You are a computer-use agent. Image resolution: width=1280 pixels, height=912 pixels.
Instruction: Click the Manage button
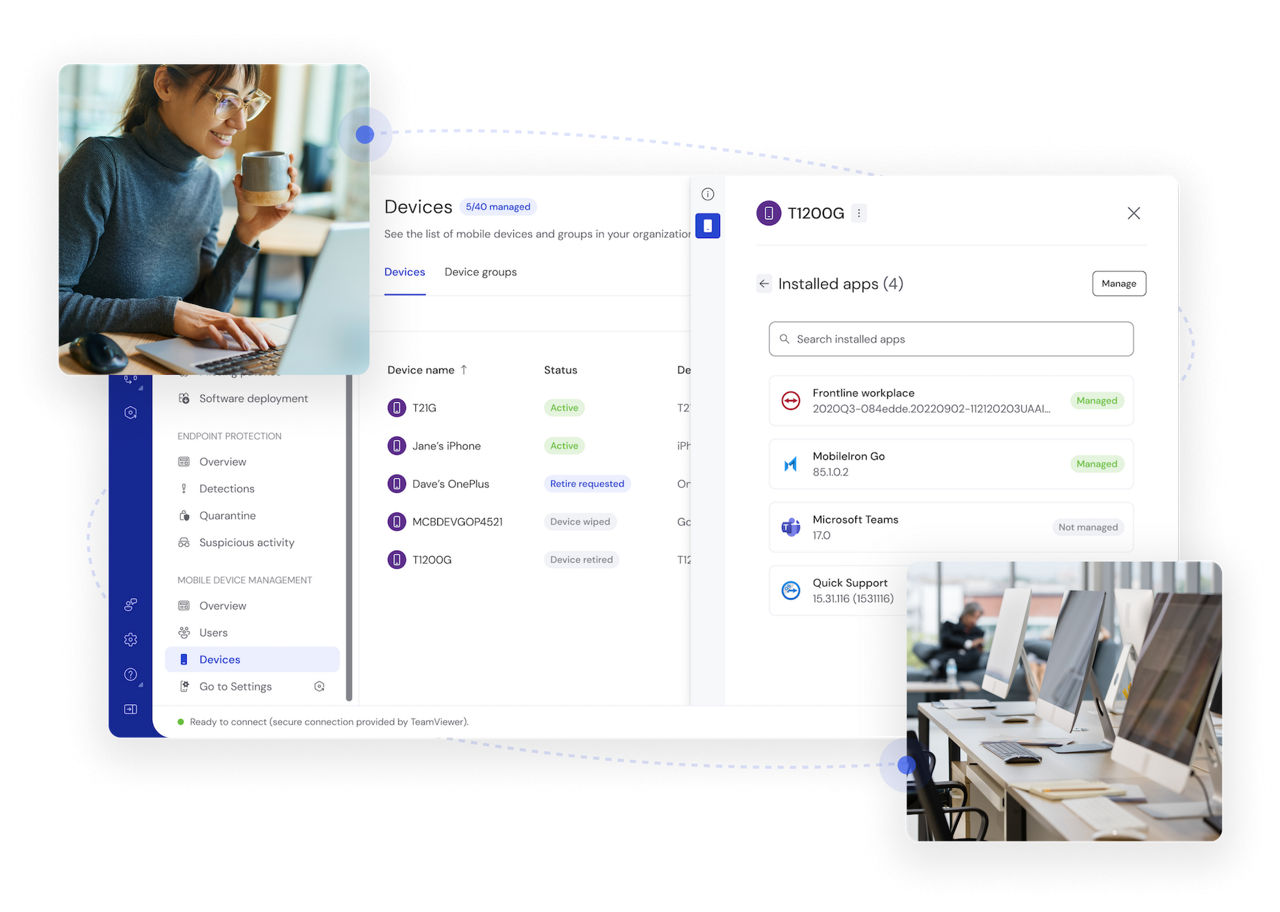pos(1119,284)
